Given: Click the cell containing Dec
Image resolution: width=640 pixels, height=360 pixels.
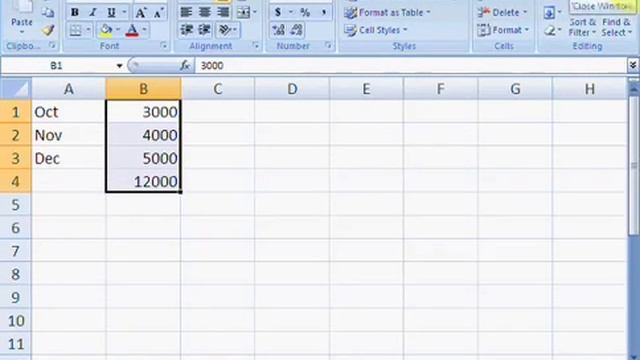Looking at the screenshot, I should 69,158.
